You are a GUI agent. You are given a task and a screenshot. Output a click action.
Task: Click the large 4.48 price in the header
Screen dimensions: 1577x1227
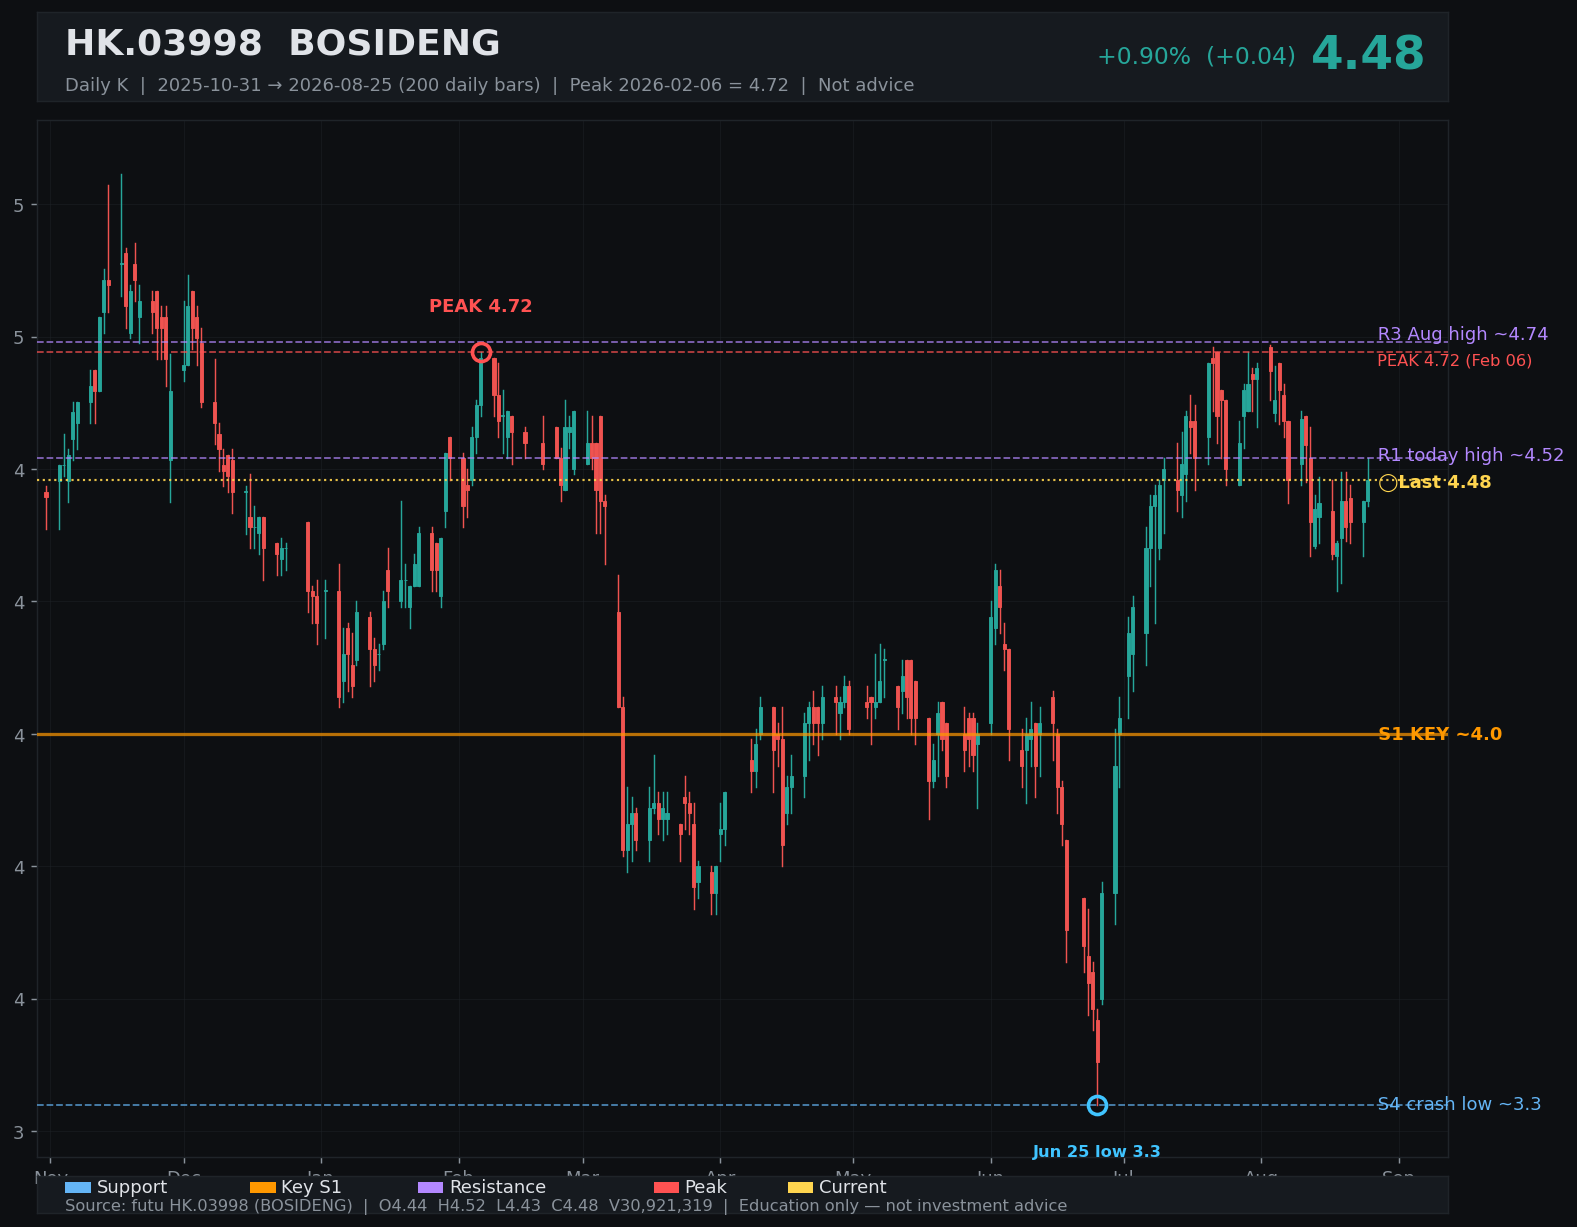(1368, 54)
